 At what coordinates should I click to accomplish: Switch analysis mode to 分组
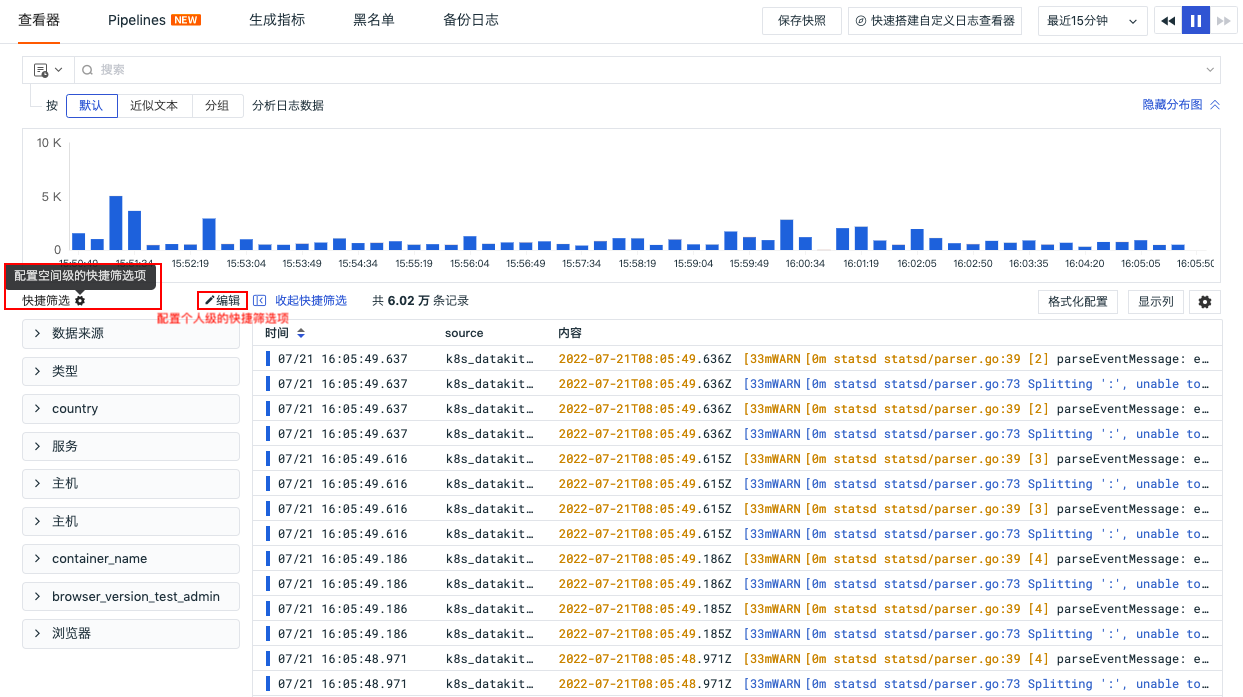tap(217, 105)
